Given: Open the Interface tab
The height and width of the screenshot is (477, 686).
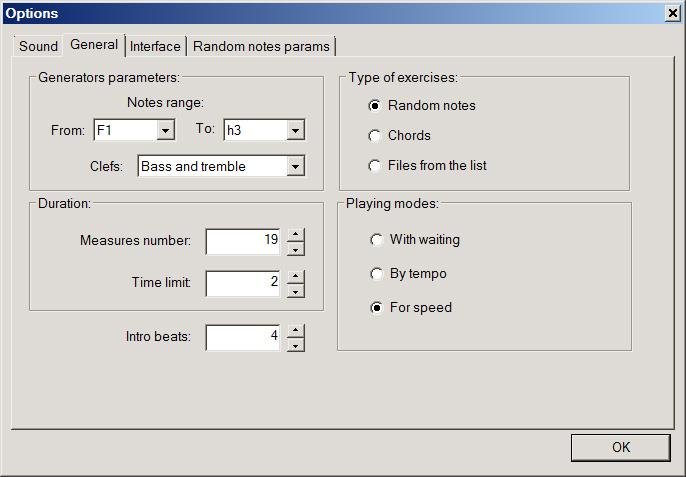Looking at the screenshot, I should point(155,46).
